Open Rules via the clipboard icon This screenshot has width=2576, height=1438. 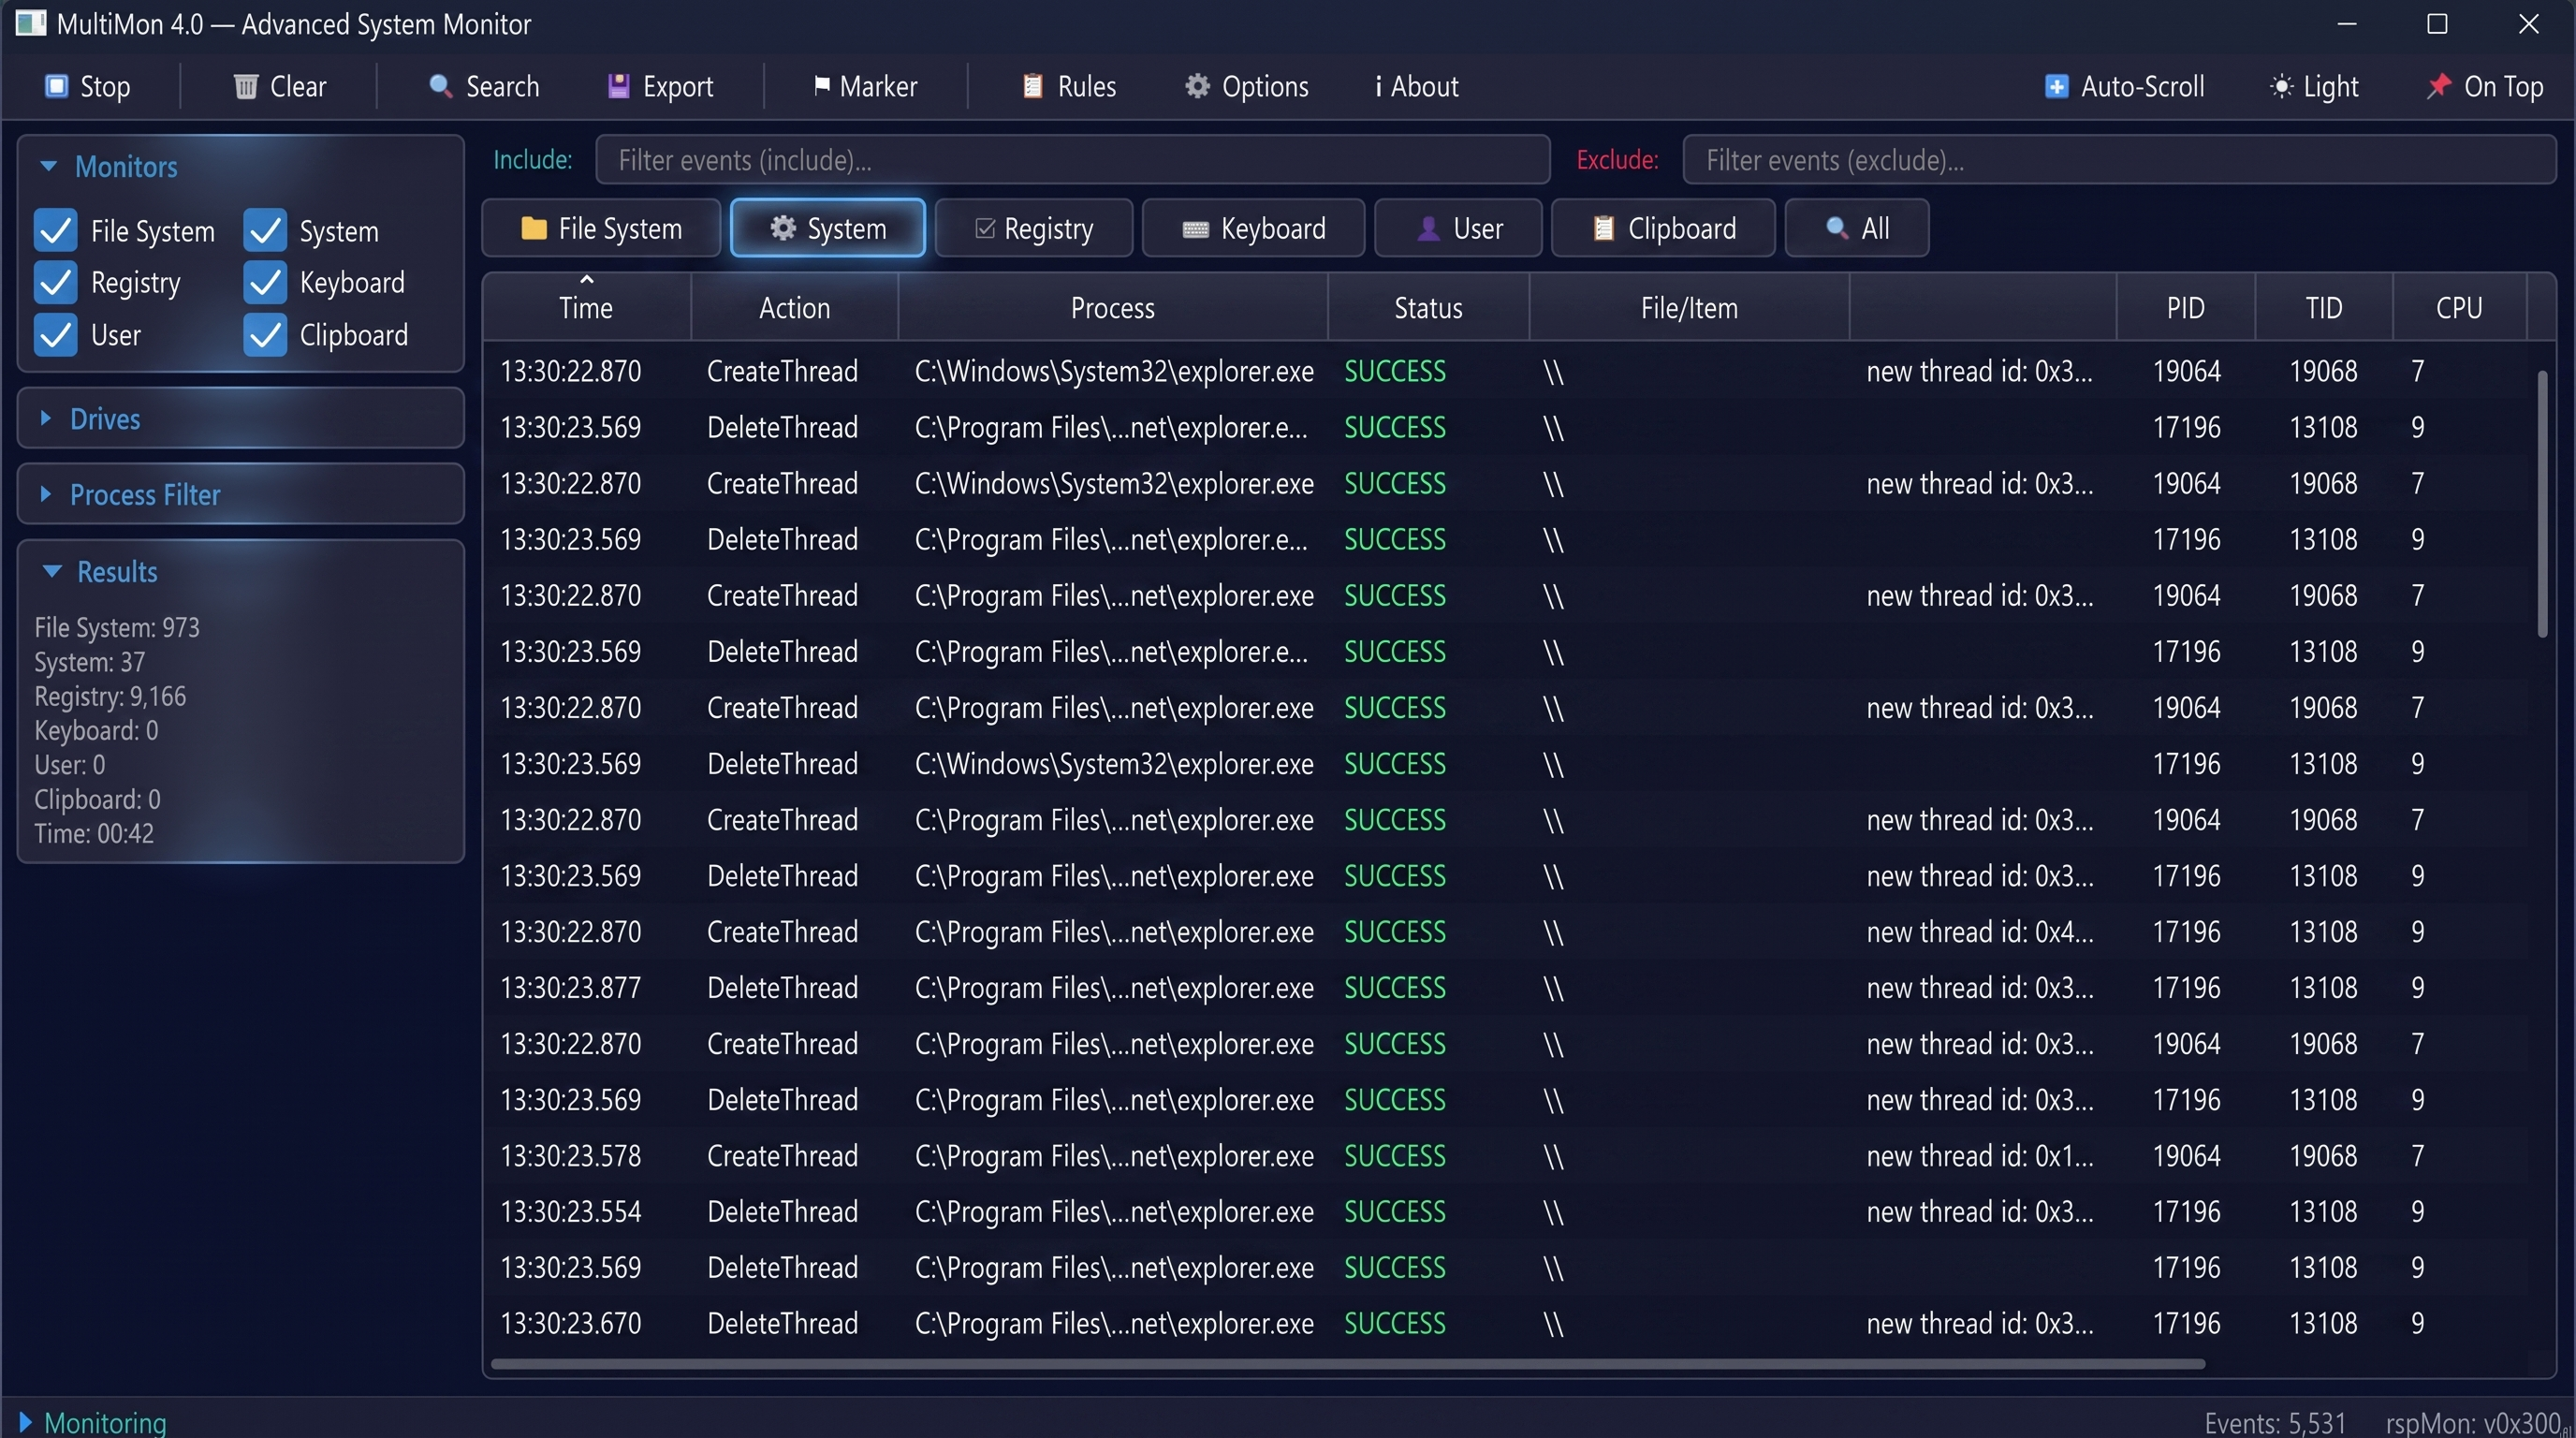click(x=1033, y=87)
